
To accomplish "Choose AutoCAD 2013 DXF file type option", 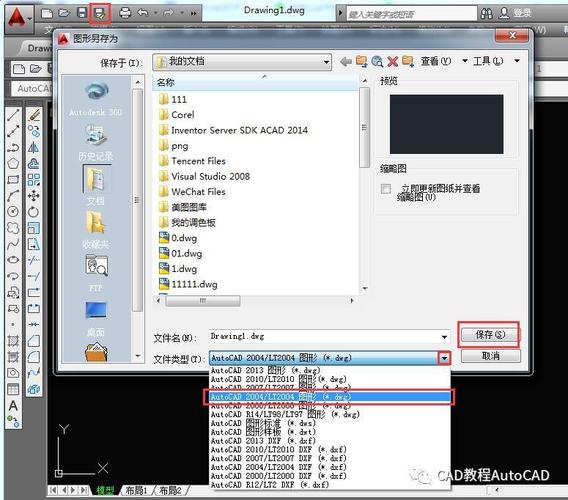I will (x=263, y=441).
